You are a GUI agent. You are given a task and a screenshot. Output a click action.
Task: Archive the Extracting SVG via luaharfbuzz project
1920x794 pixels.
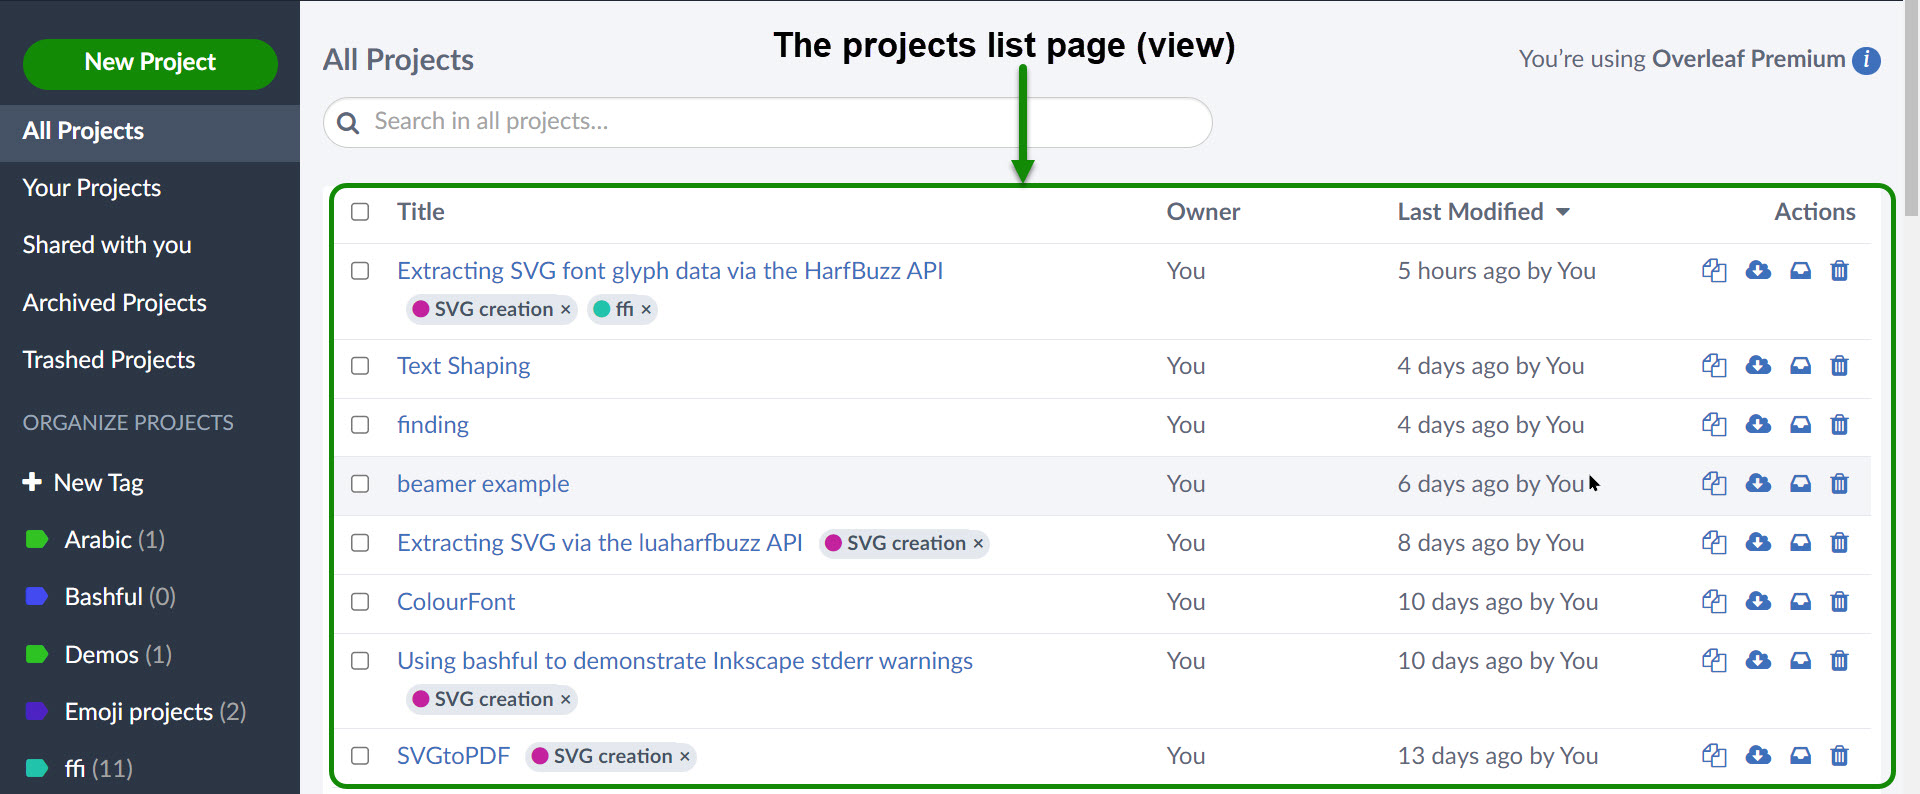[x=1800, y=543]
